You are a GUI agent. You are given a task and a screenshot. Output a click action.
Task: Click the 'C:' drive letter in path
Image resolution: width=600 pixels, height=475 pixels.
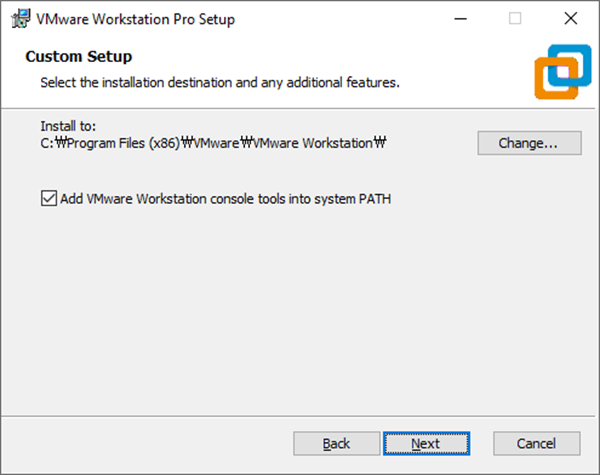click(46, 143)
